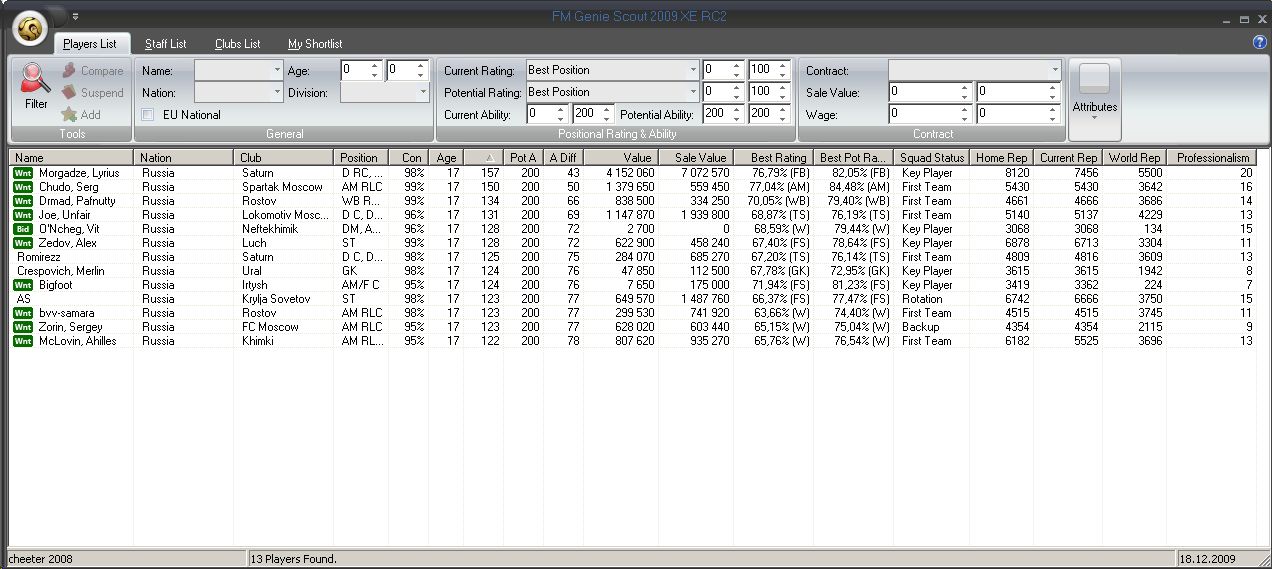Open the round application menu orb

pyautogui.click(x=33, y=30)
